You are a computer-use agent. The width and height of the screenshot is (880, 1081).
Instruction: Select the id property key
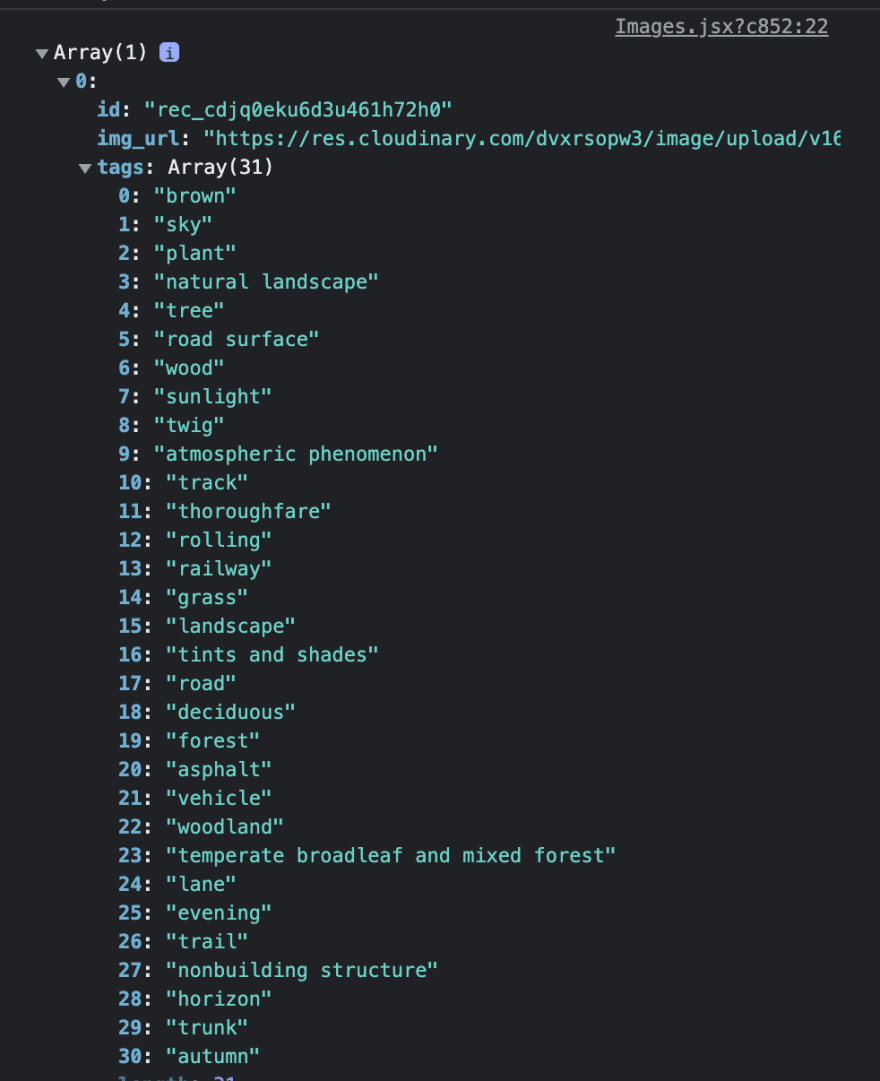point(109,110)
